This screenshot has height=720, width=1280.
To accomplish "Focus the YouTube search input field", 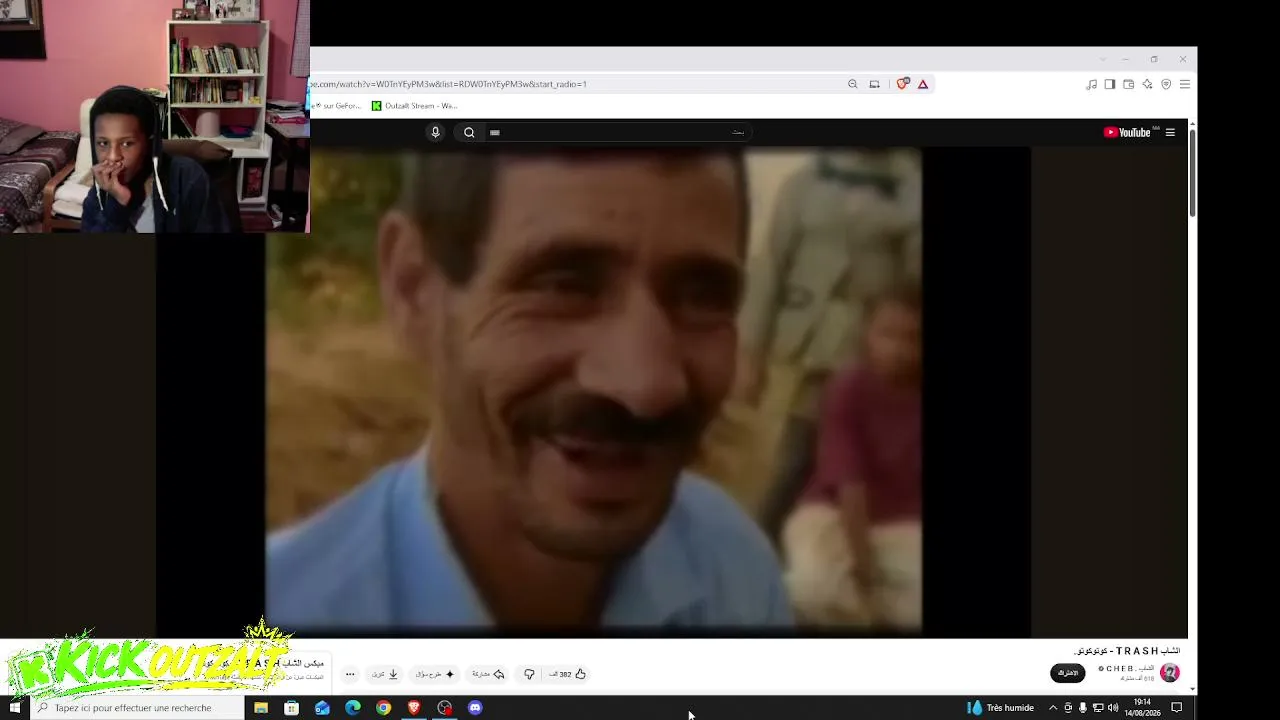I will (x=617, y=132).
